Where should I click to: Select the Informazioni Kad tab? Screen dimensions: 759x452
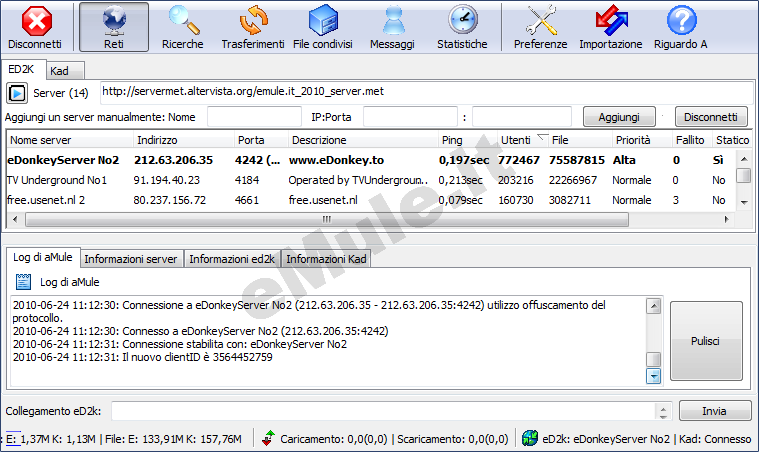point(326,259)
